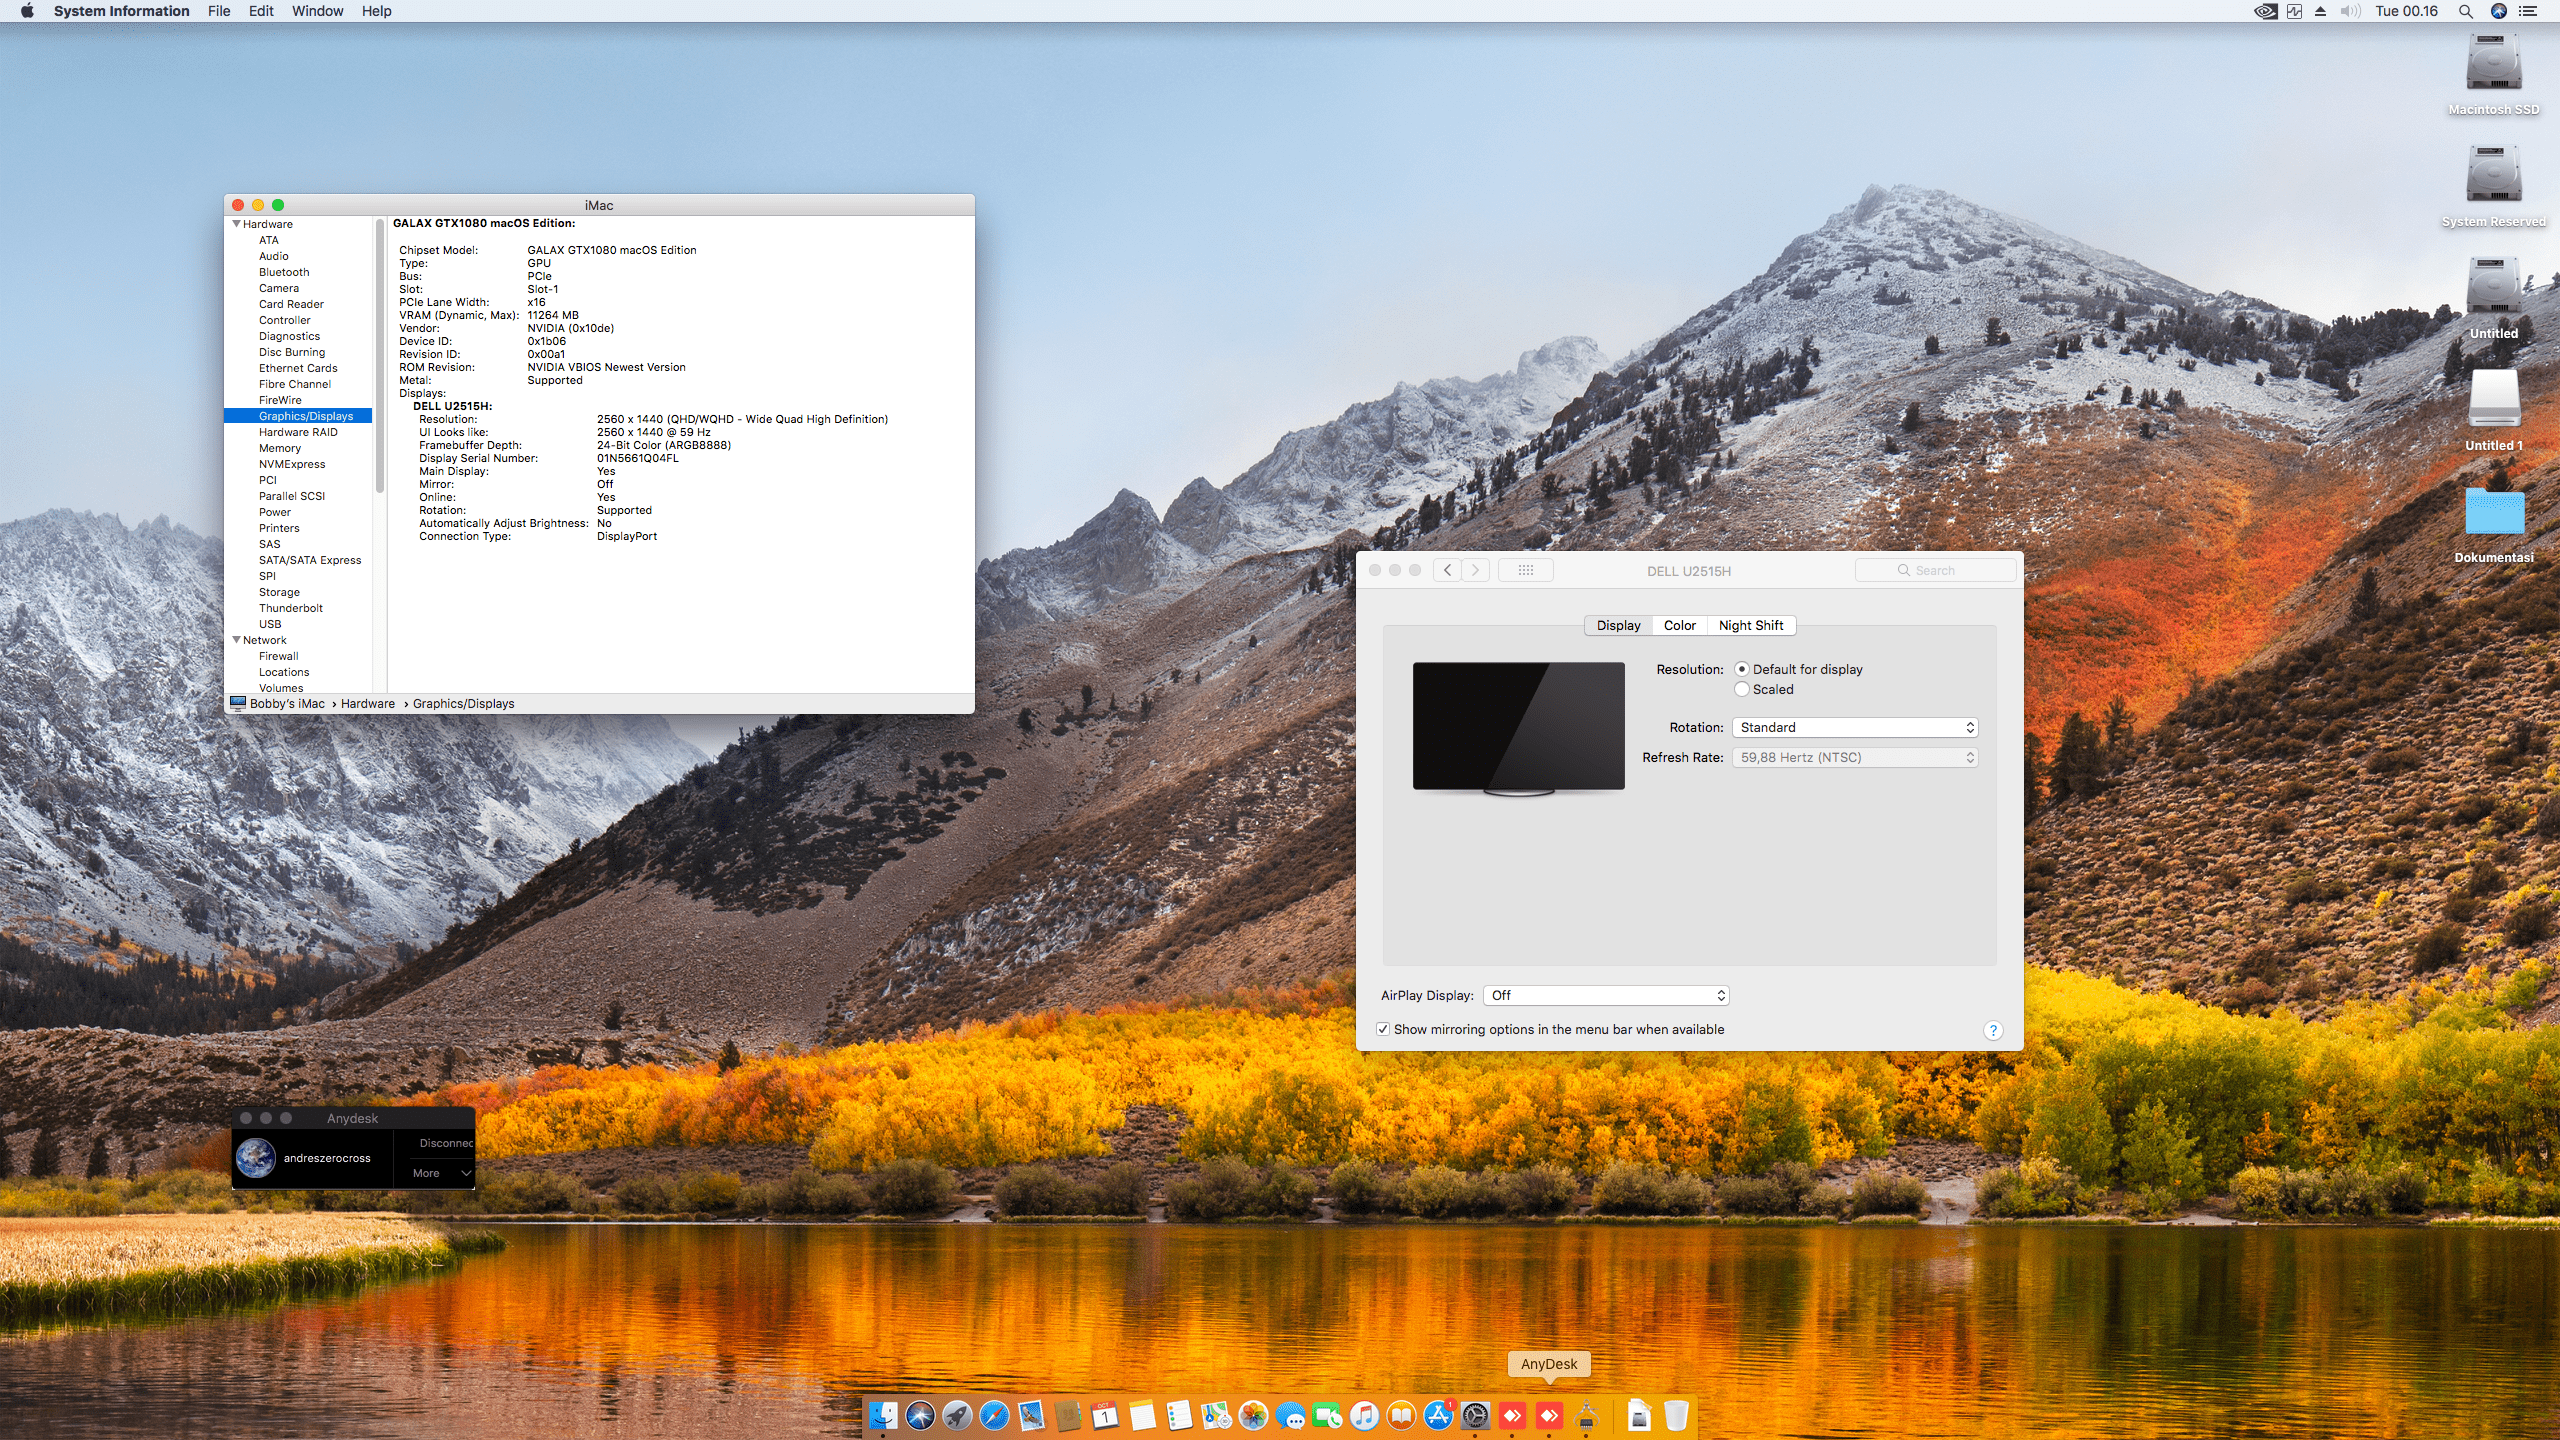Open iTunes from the Dock
Image resolution: width=2560 pixels, height=1440 pixels.
(x=1363, y=1415)
